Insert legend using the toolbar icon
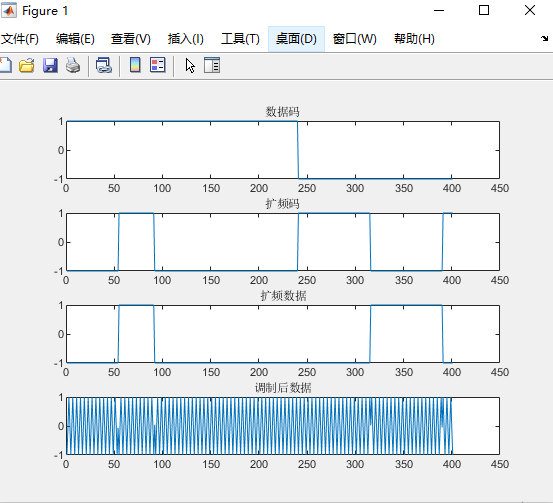Image resolution: width=553 pixels, height=503 pixels. pyautogui.click(x=158, y=65)
